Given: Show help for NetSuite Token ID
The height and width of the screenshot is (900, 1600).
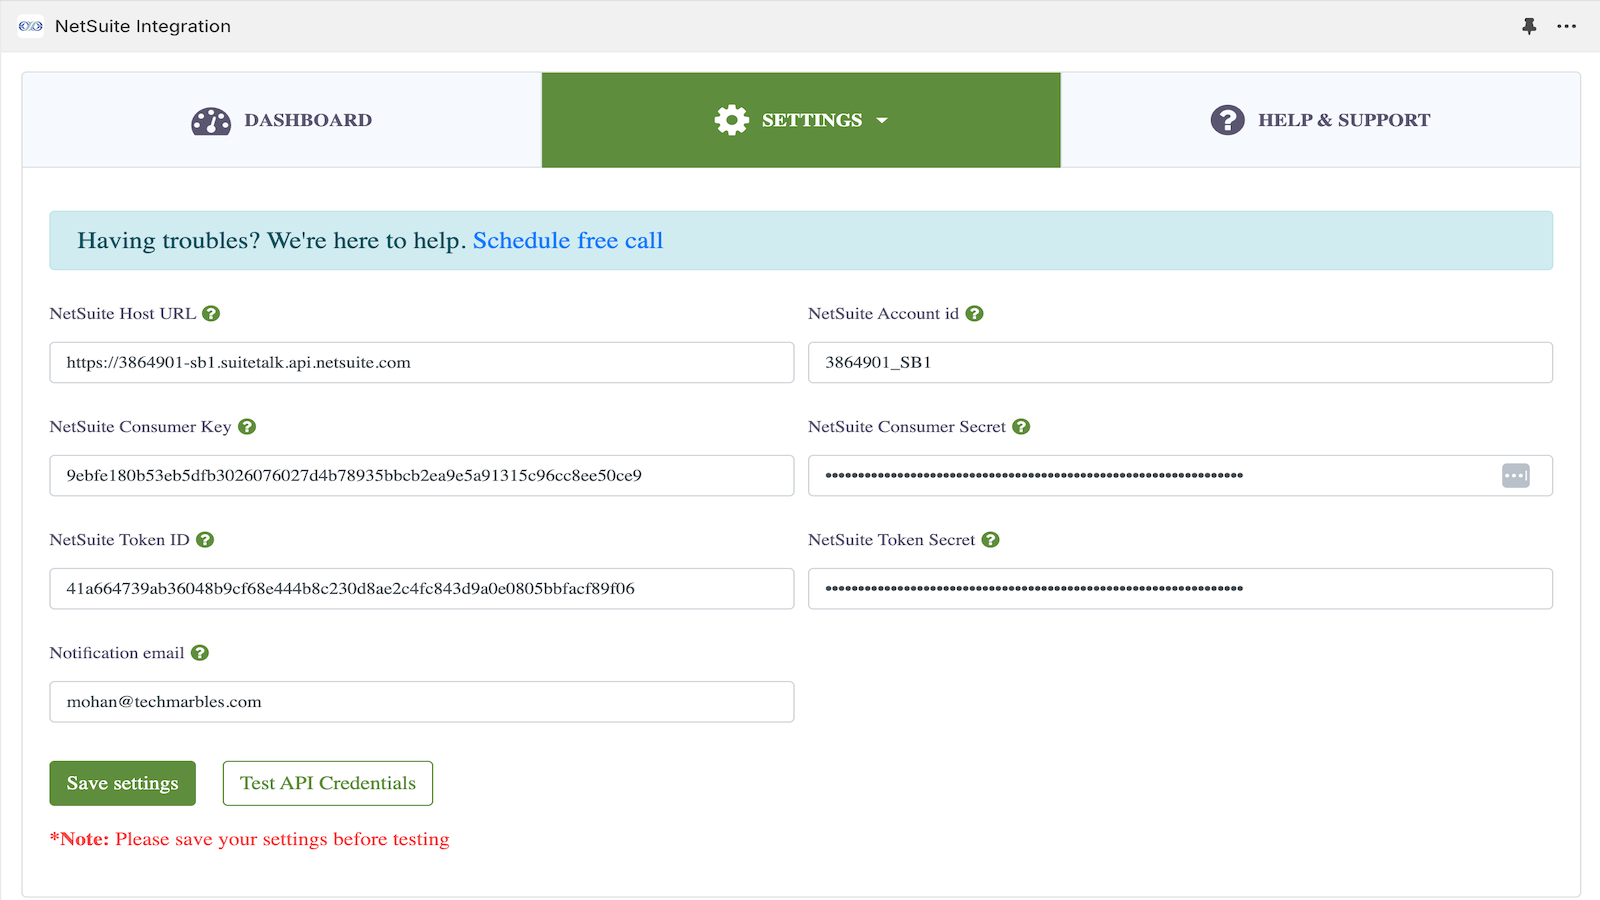Looking at the screenshot, I should tap(205, 540).
